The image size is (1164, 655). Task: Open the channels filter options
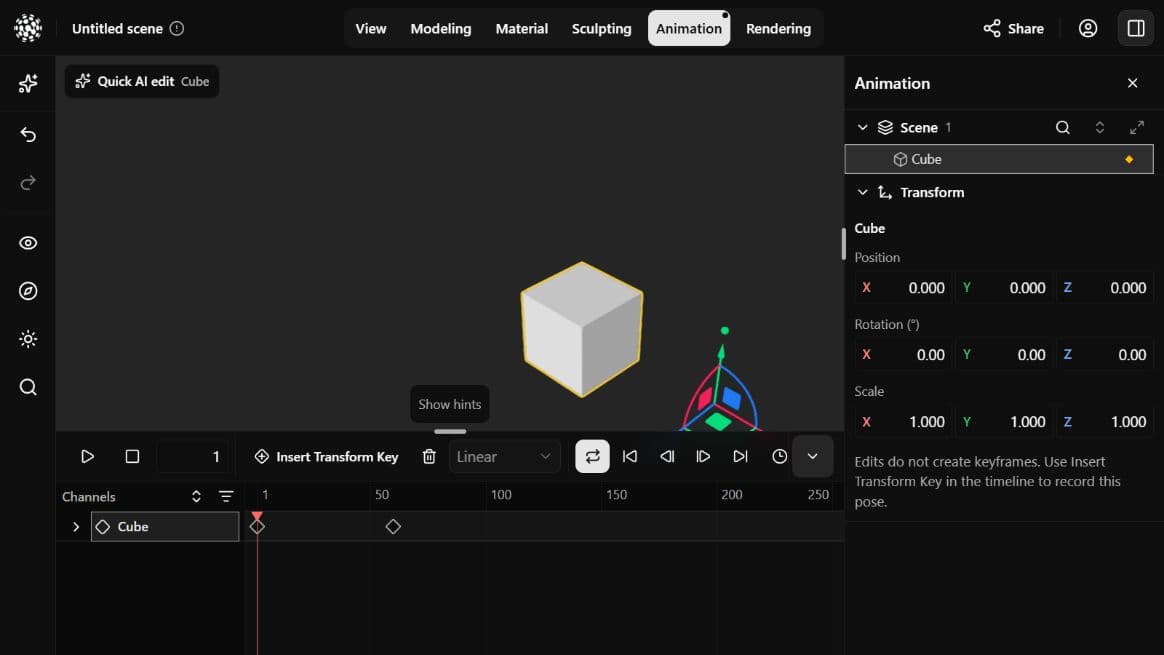[x=226, y=497]
